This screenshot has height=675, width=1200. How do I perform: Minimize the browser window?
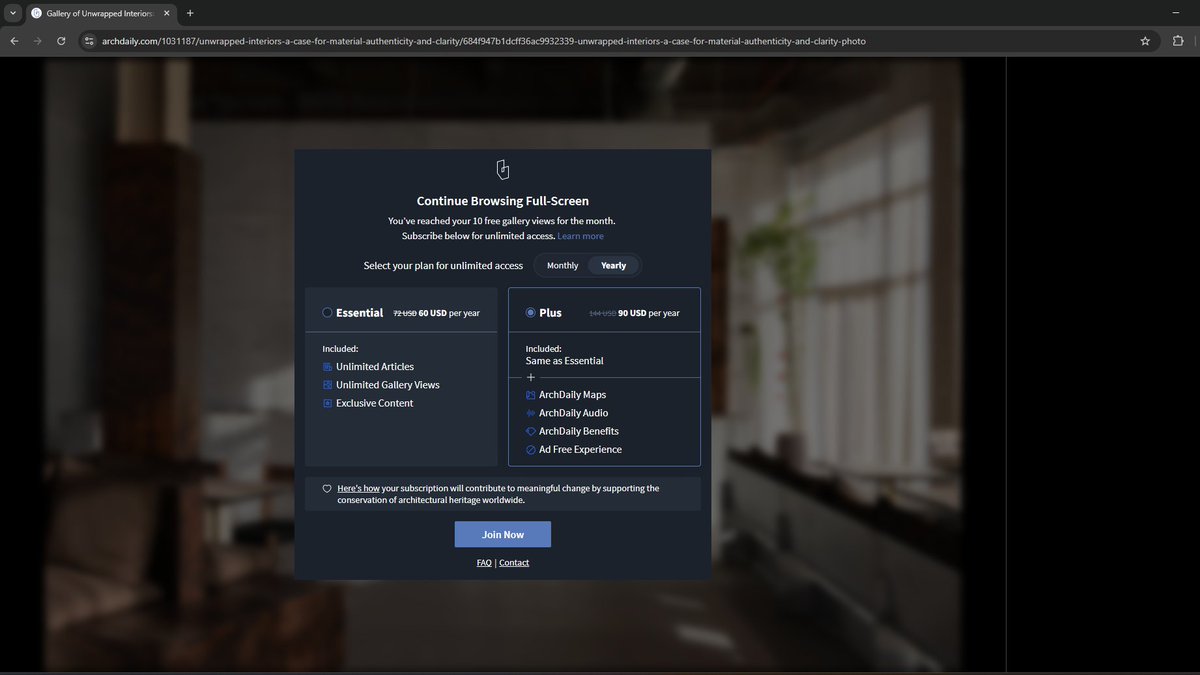1176,13
